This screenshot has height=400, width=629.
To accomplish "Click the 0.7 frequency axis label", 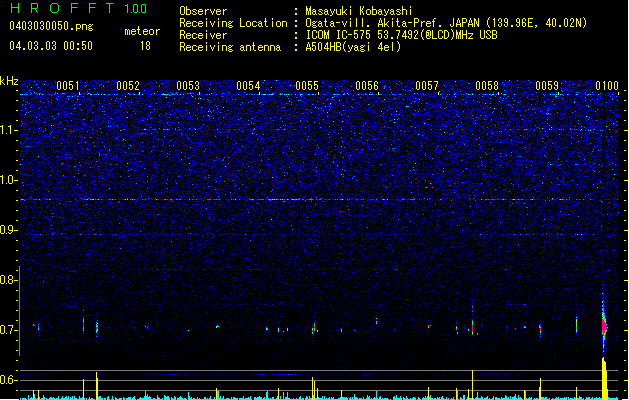I will point(8,330).
